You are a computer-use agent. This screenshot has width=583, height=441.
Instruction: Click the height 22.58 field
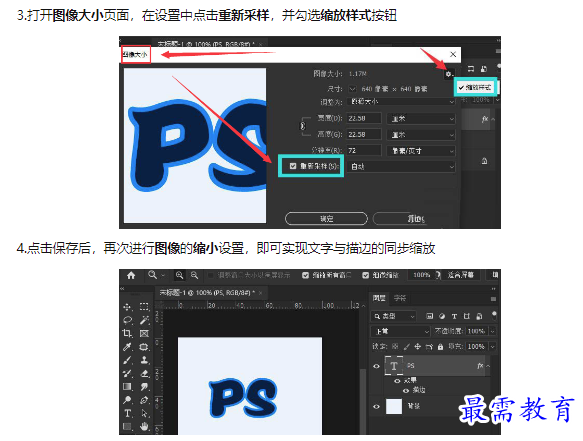coord(364,134)
